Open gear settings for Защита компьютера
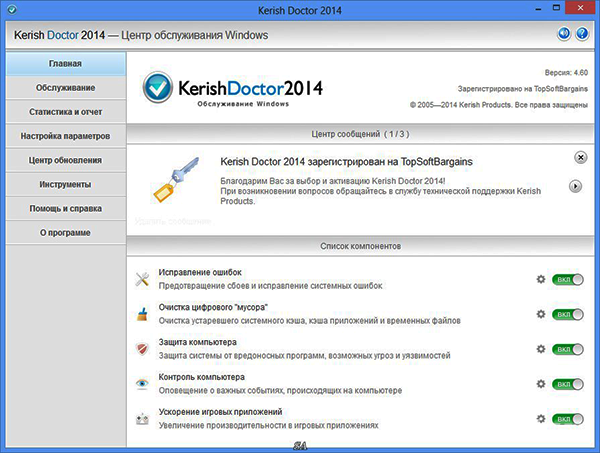600x453 pixels. 540,349
